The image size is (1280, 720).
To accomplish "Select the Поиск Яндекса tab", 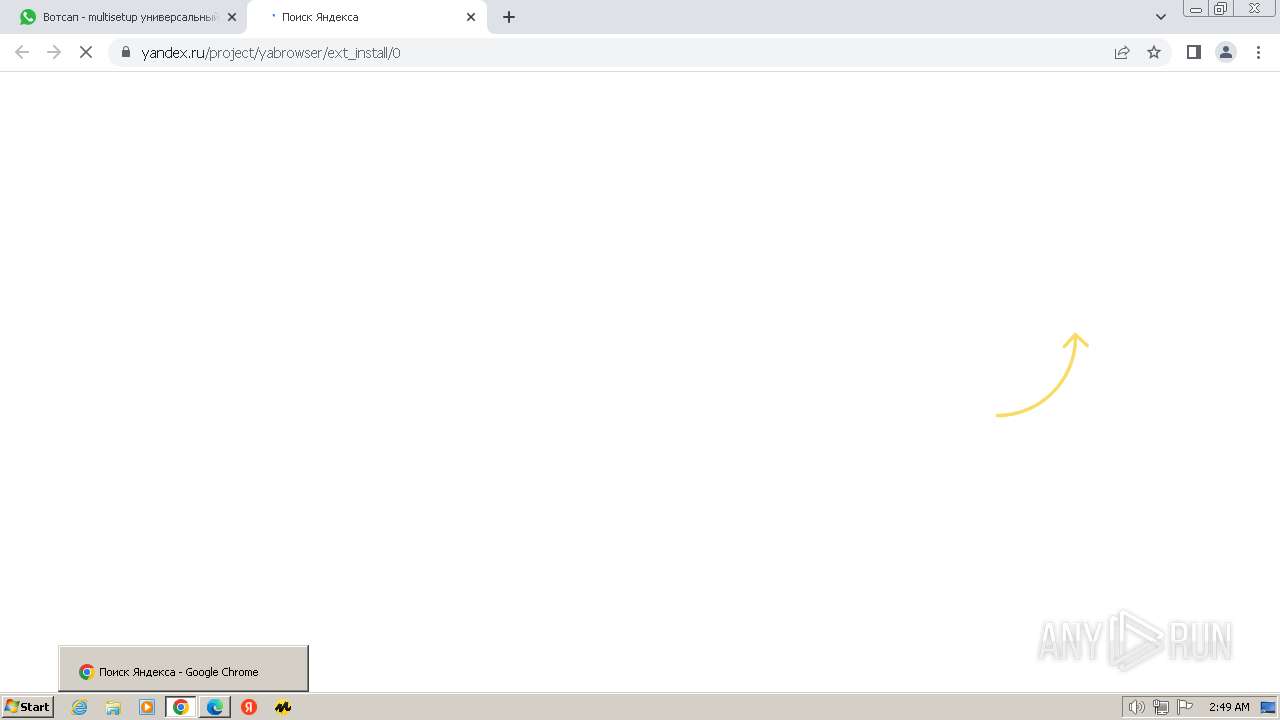I will pos(366,17).
